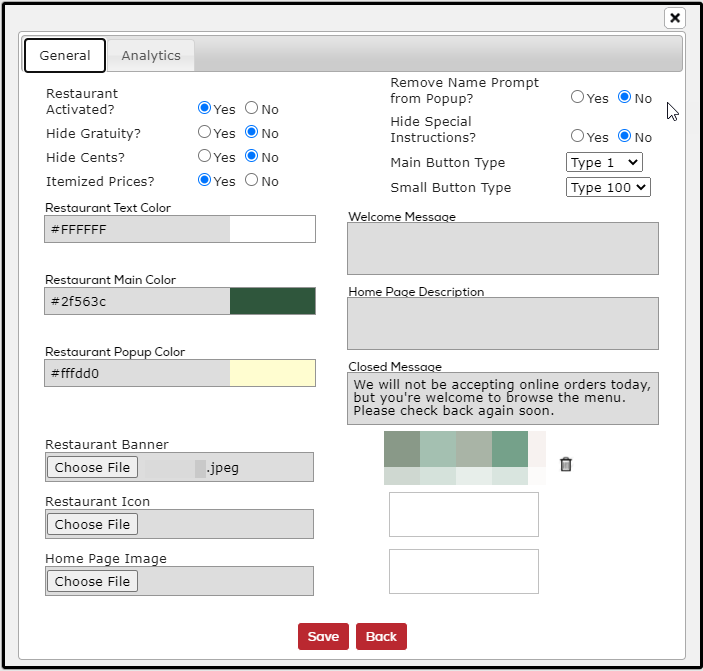Viewport: 703px width, 671px height.
Task: Click the pale yellow Popup Color swatch
Action: point(273,373)
